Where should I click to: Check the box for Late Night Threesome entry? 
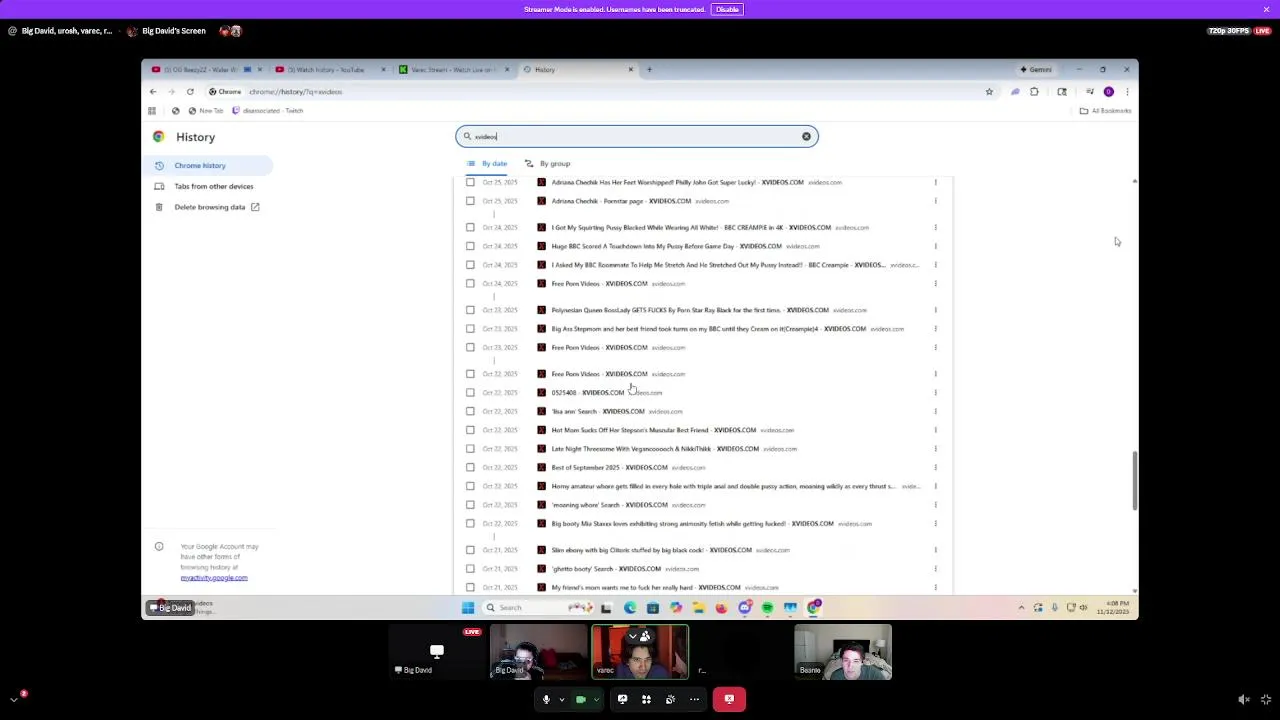coord(470,448)
